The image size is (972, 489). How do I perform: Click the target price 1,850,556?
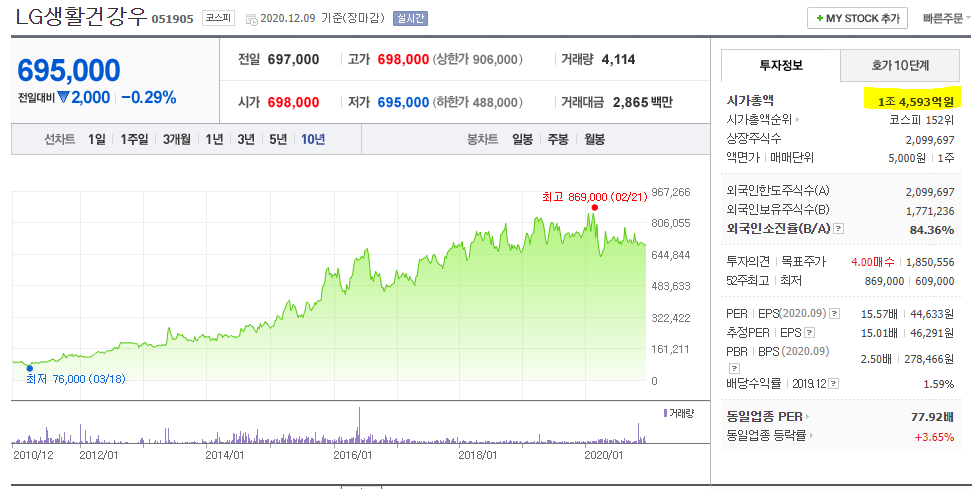point(930,262)
